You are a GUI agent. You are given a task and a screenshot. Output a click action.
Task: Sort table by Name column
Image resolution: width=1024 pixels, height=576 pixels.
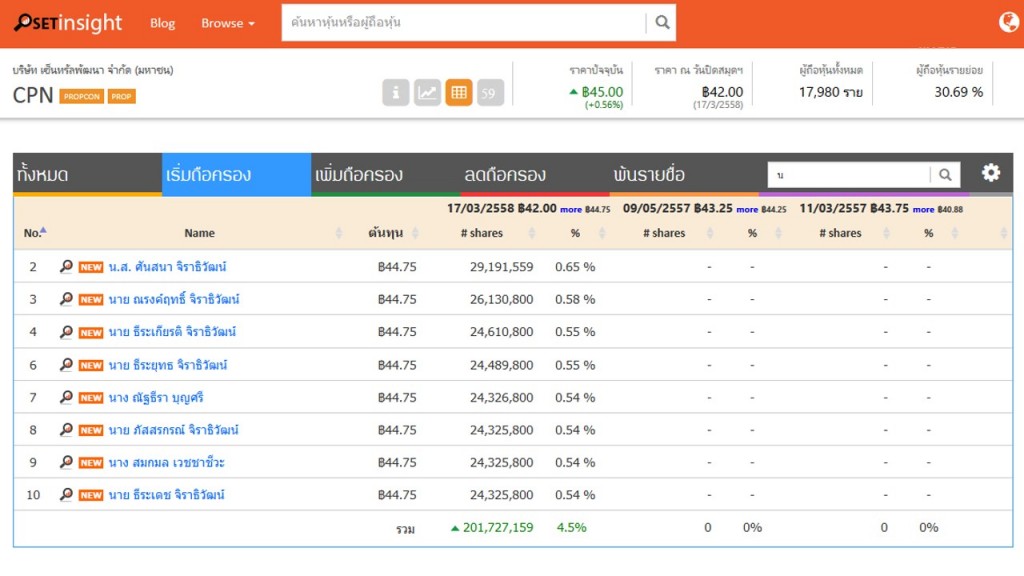tap(199, 232)
